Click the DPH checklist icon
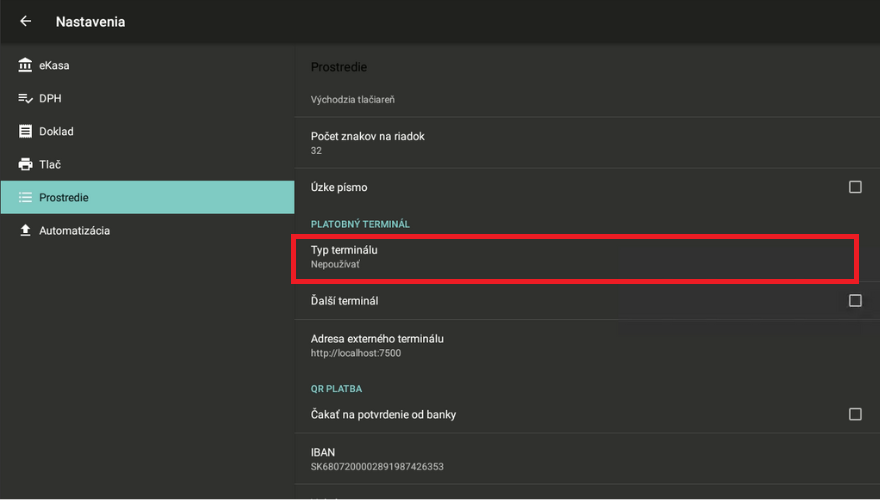This screenshot has height=500, width=880. tap(25, 98)
